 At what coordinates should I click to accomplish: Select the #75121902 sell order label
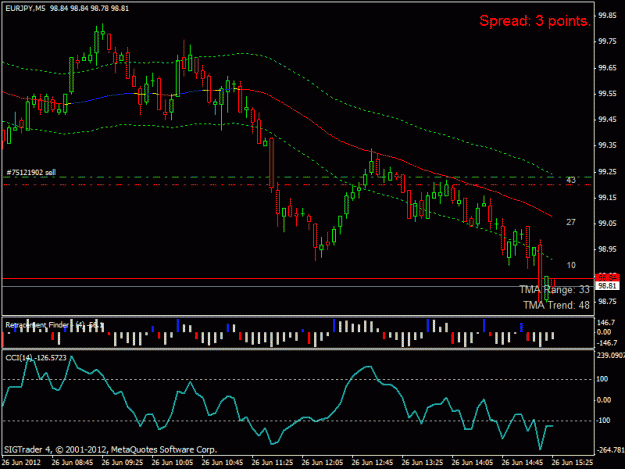31,172
